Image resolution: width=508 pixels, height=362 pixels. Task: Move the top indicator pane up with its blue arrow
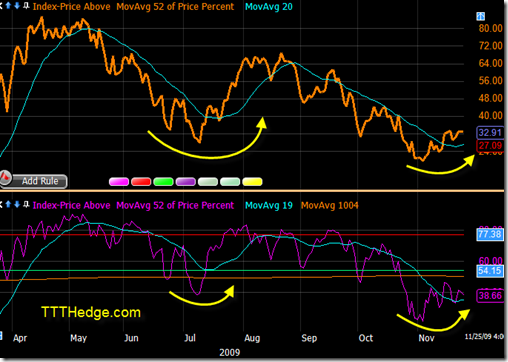[x=8, y=6]
